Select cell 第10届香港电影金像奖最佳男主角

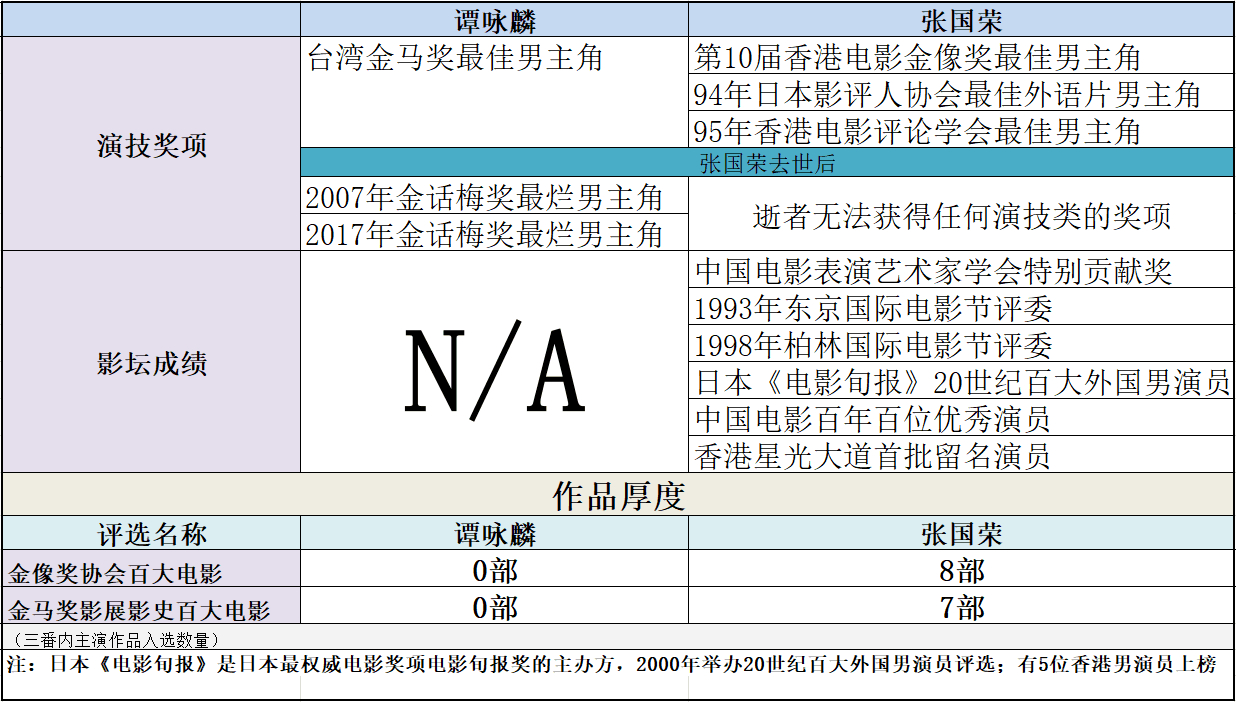click(x=962, y=56)
